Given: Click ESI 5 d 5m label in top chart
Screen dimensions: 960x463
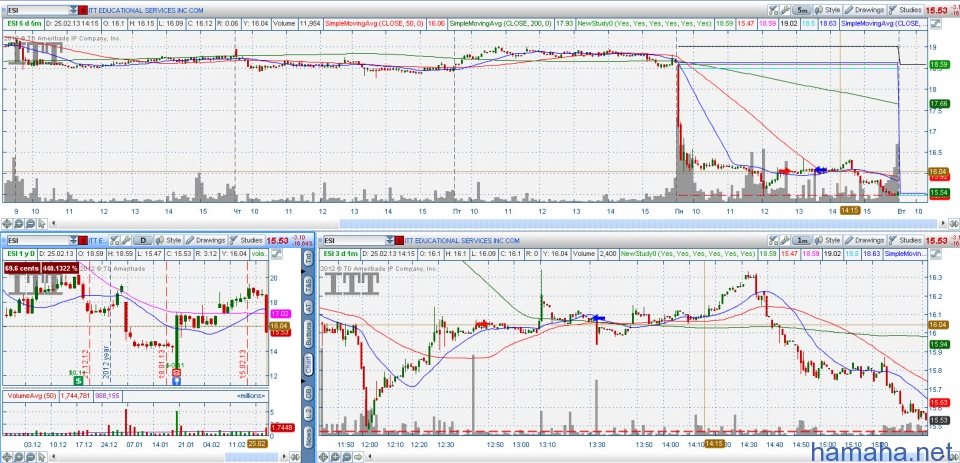Looking at the screenshot, I should [x=25, y=24].
